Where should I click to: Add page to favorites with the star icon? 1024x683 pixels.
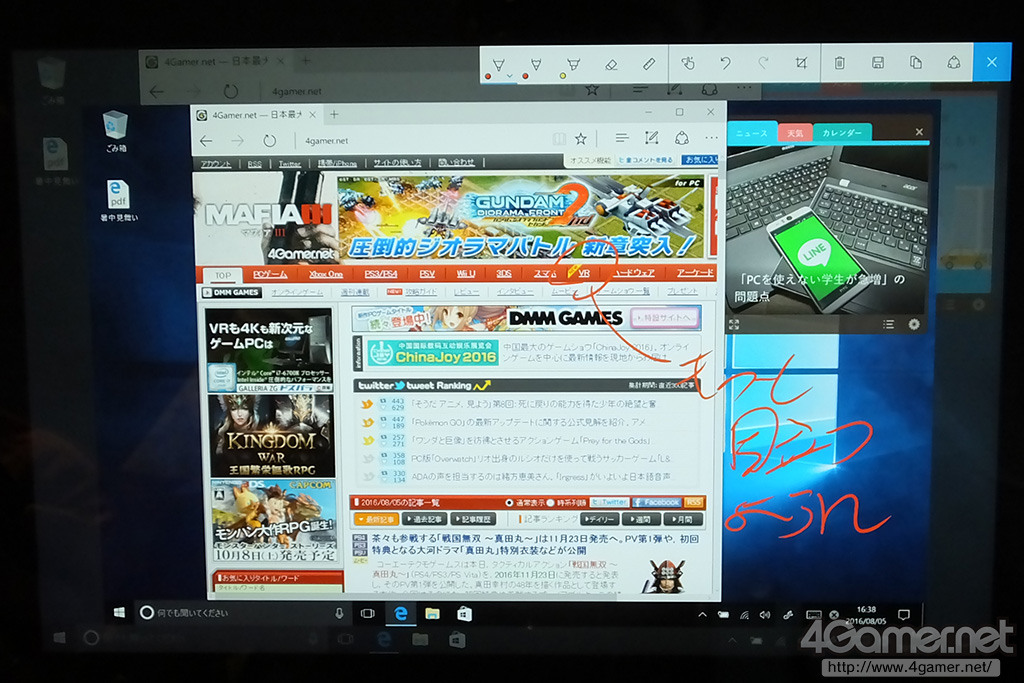pos(580,138)
